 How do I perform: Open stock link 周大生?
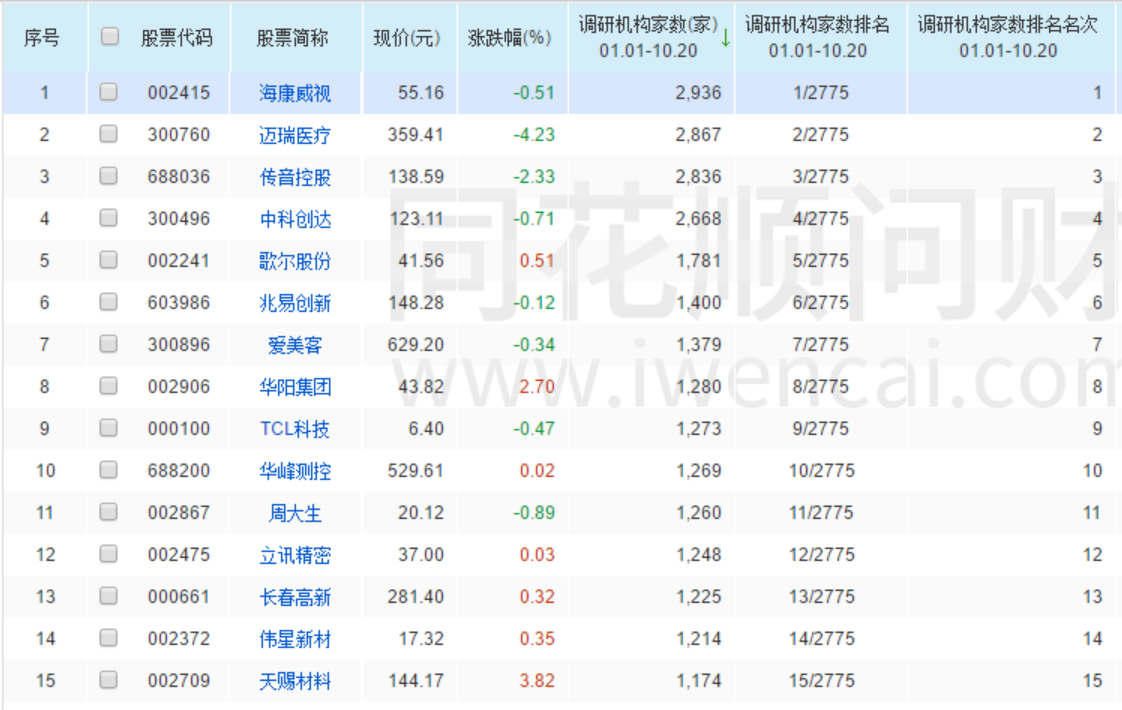point(295,513)
